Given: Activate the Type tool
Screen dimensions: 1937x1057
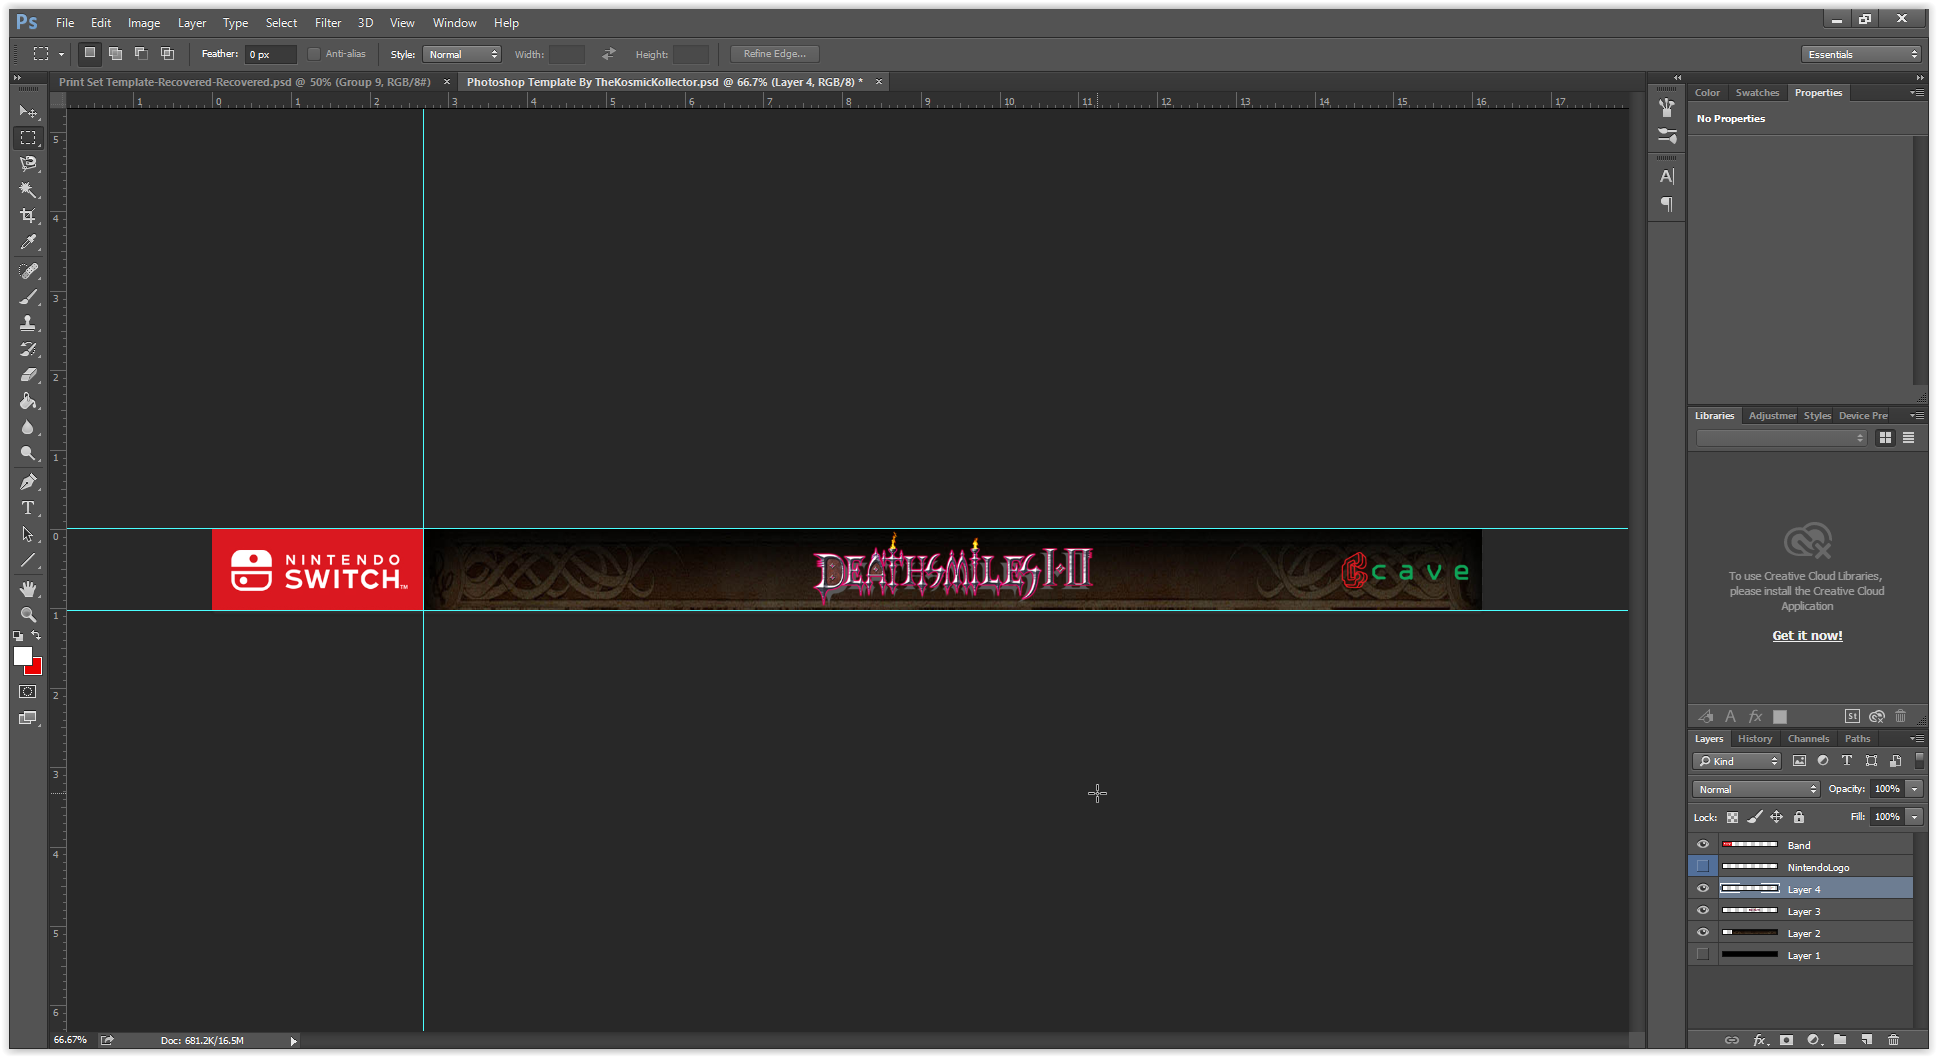Looking at the screenshot, I should (x=28, y=508).
